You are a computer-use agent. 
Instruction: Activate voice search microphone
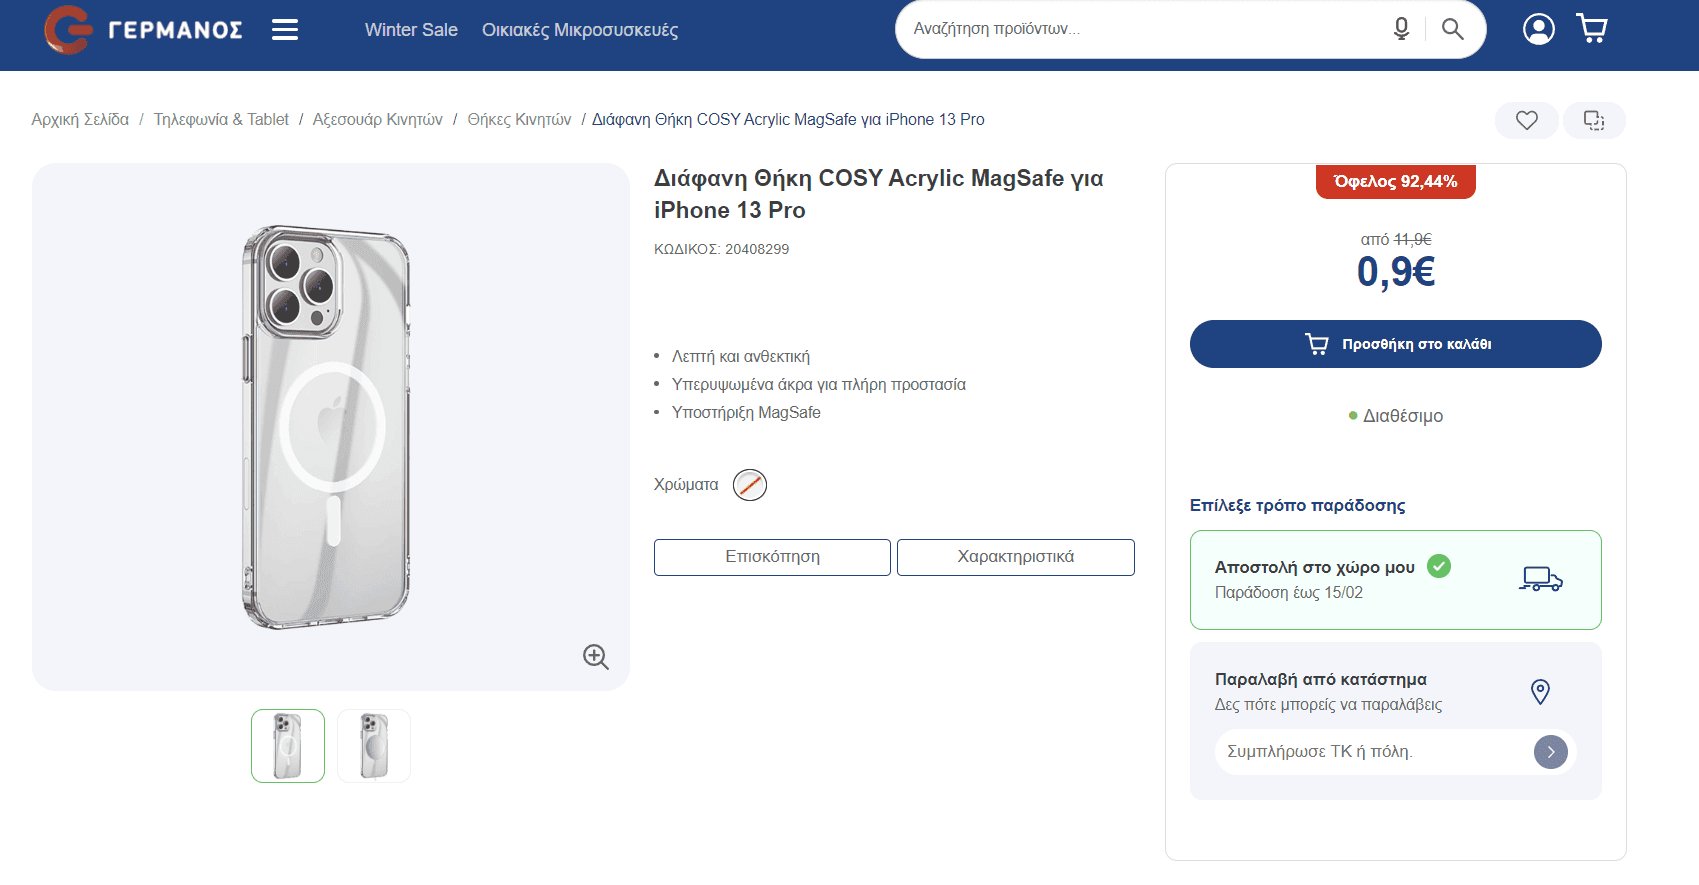pyautogui.click(x=1401, y=29)
